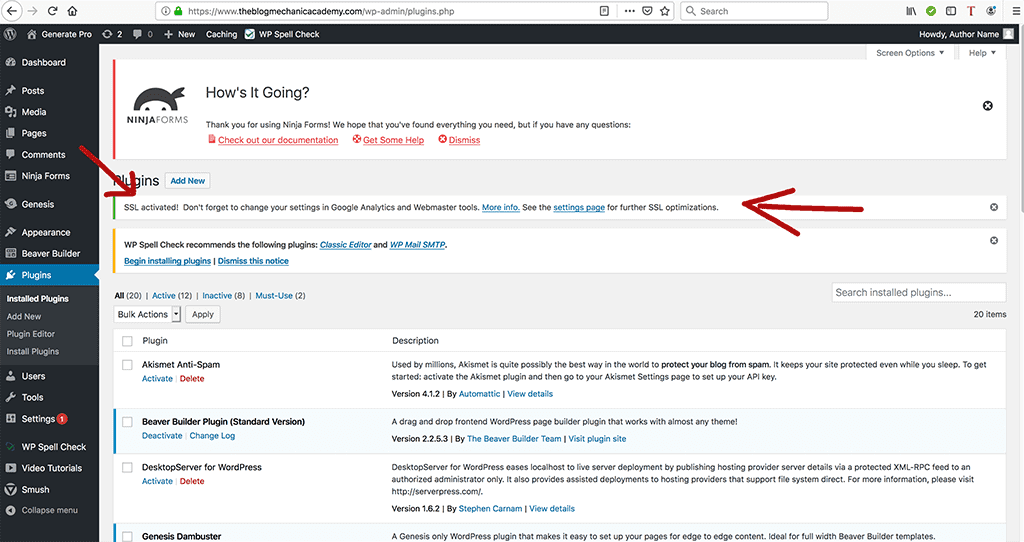1024x542 pixels.
Task: Bookmark this page with the star icon
Action: 664,11
